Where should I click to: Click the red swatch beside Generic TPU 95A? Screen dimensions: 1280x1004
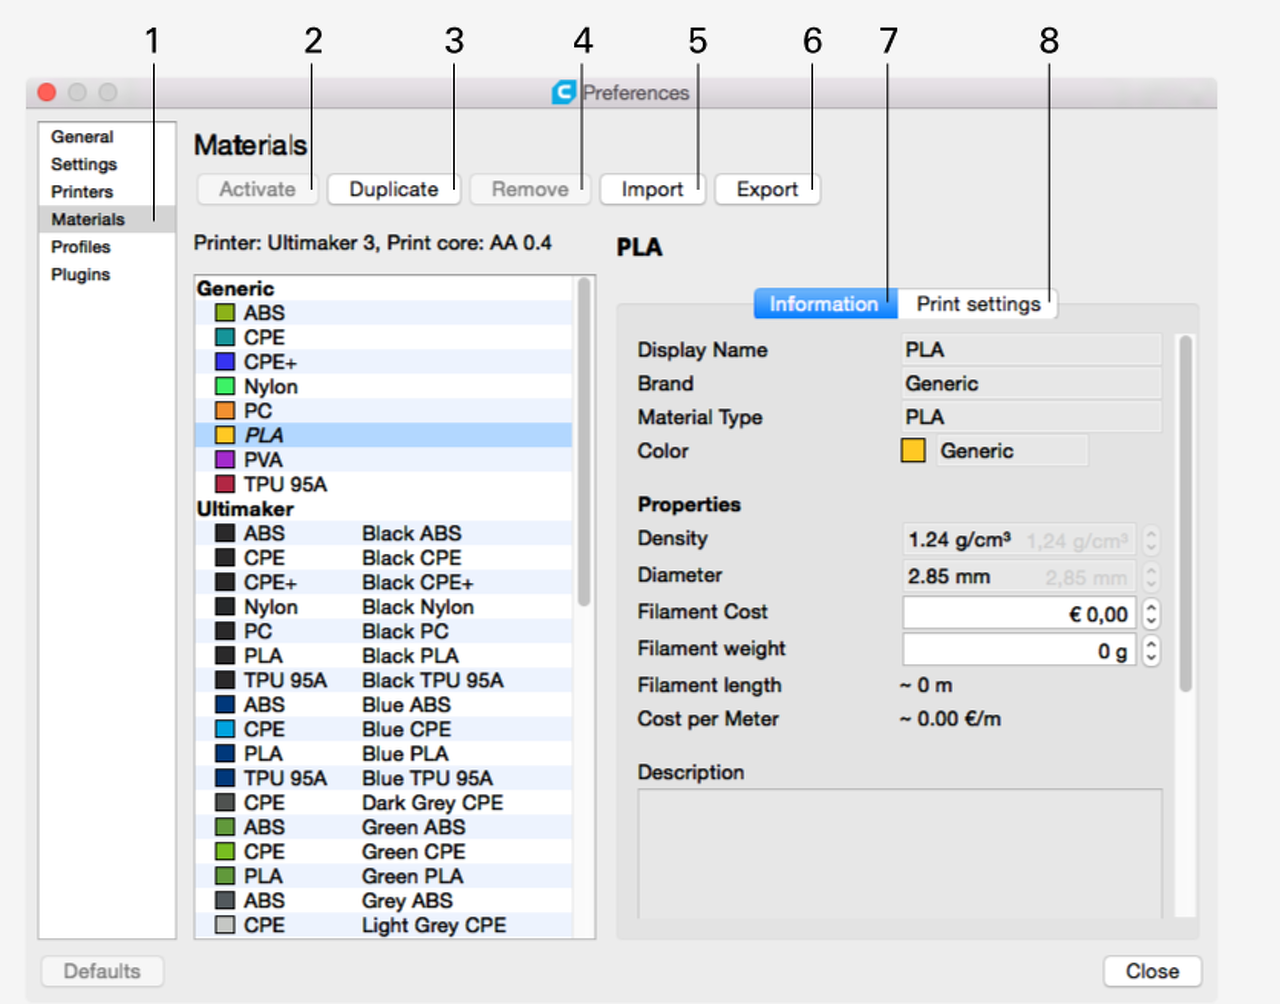pos(225,484)
